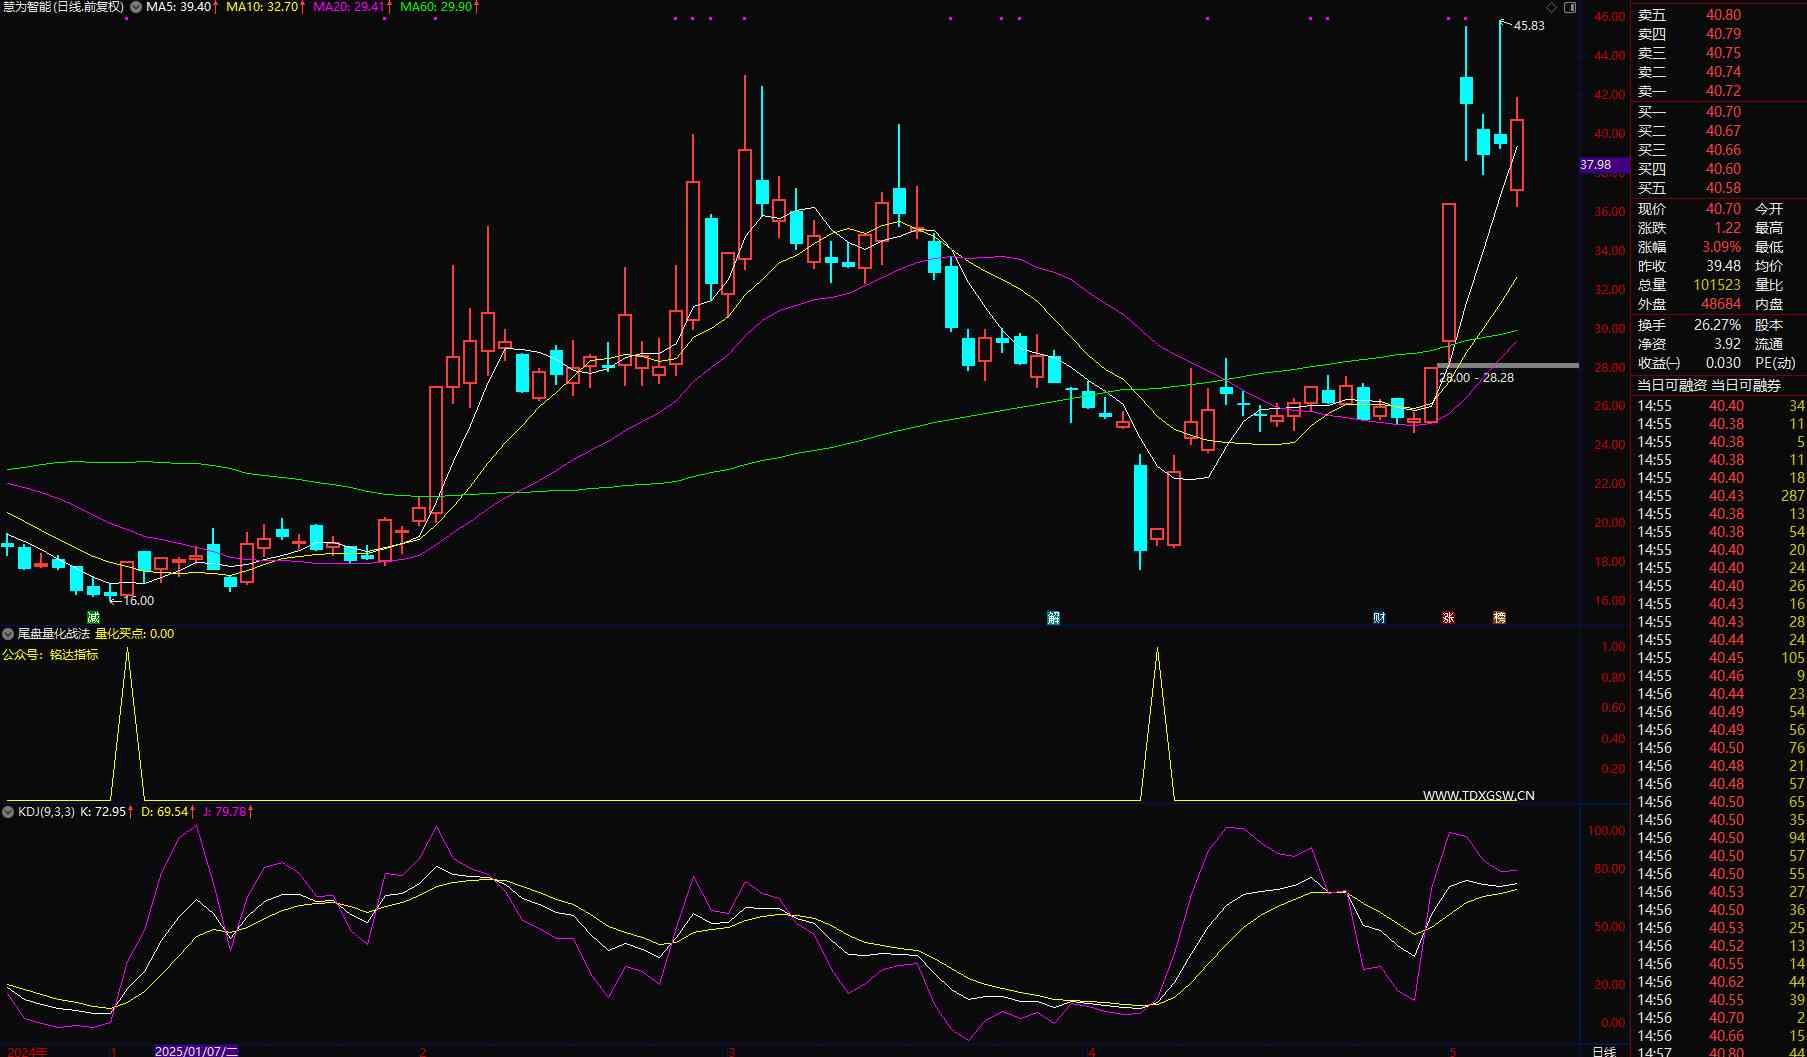1807x1057 pixels.
Task: Select the 14:56 tick at price 40.62
Action: 1719,982
